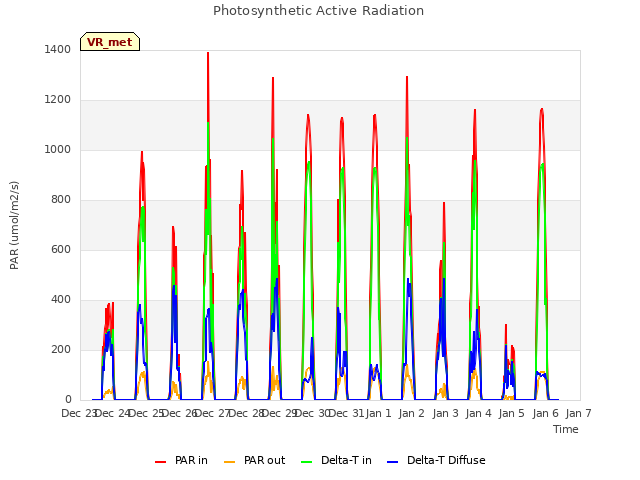Toggle the PAR out legend entry

click(x=255, y=460)
